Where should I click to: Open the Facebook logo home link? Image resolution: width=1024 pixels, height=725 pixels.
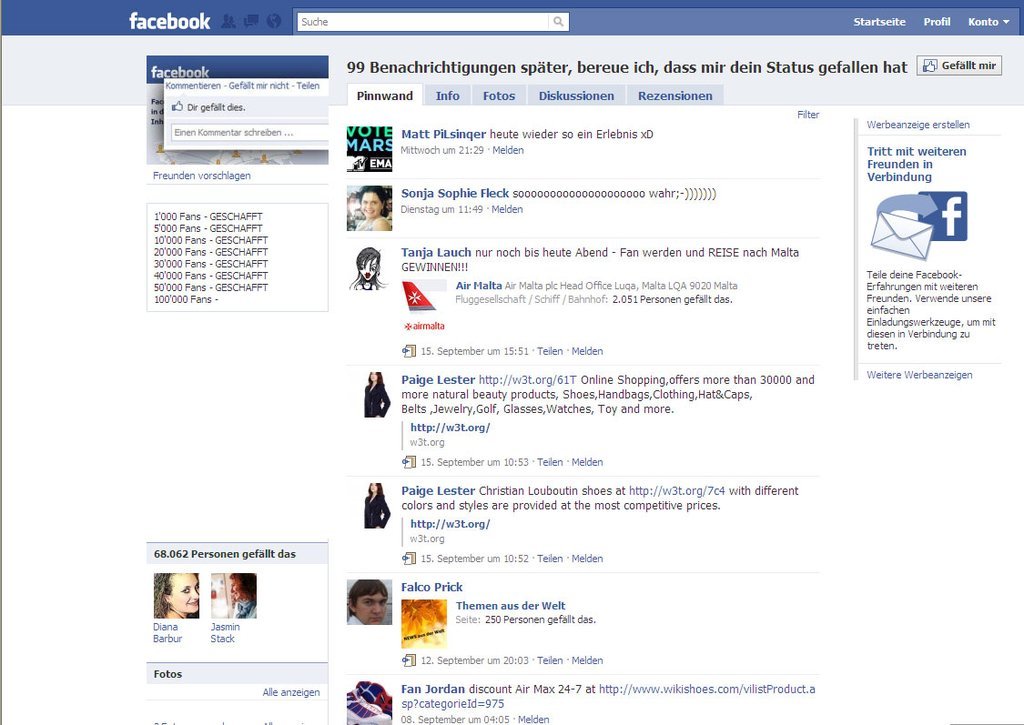[169, 21]
